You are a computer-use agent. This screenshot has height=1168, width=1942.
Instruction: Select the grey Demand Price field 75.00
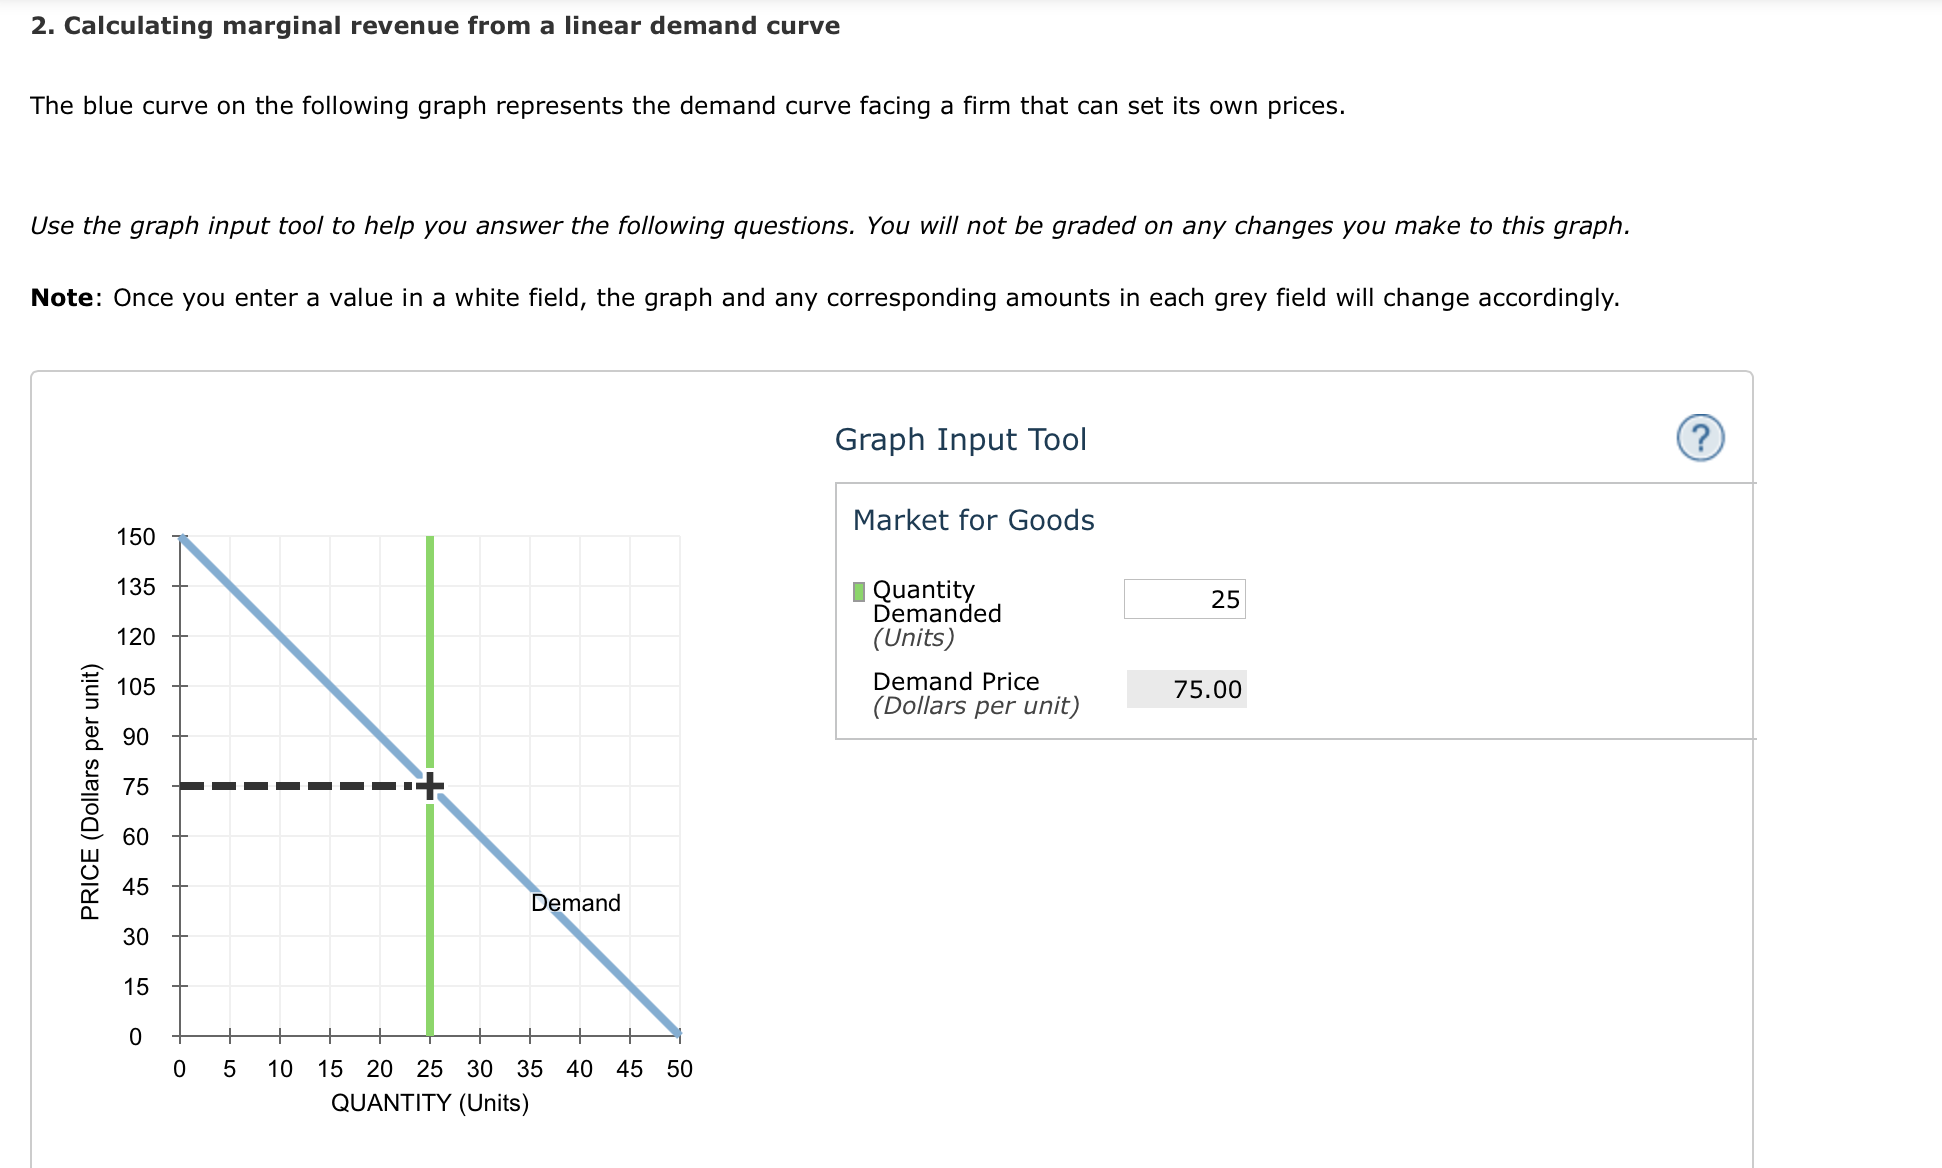(x=1187, y=689)
